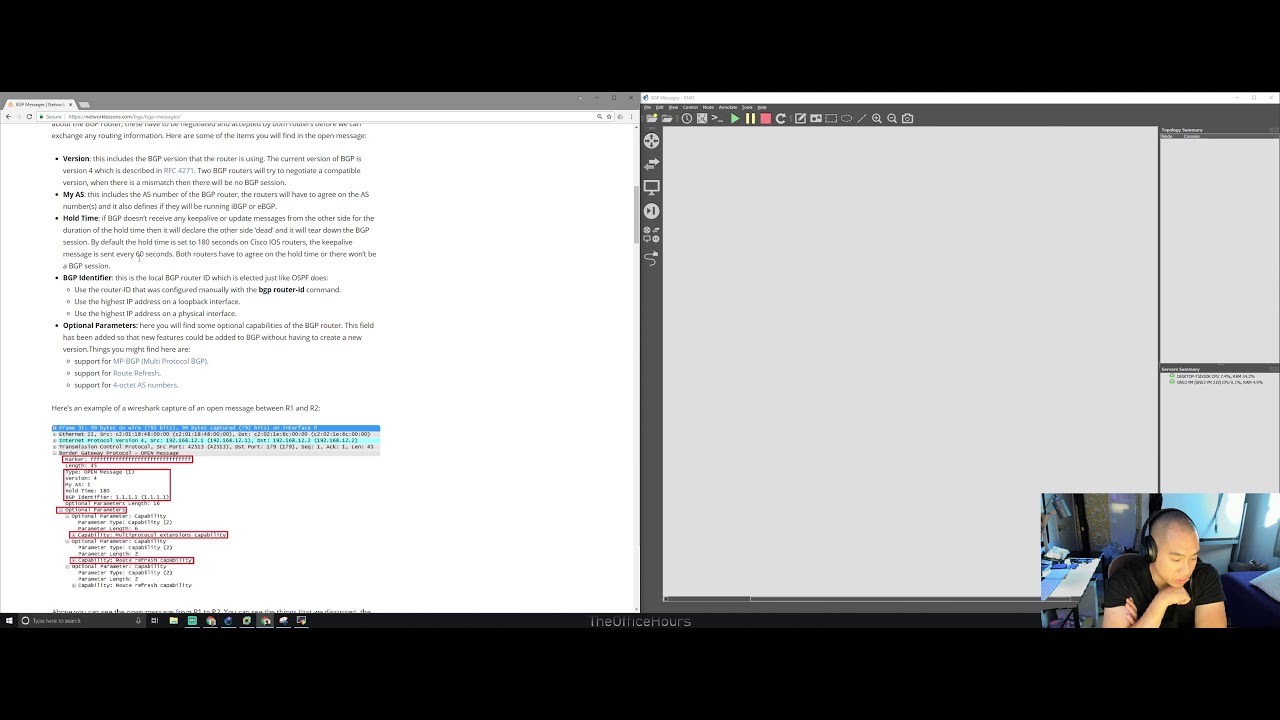This screenshot has height=720, width=1280.
Task: Toggle show interface labels icon in GNS3
Action: click(702, 118)
